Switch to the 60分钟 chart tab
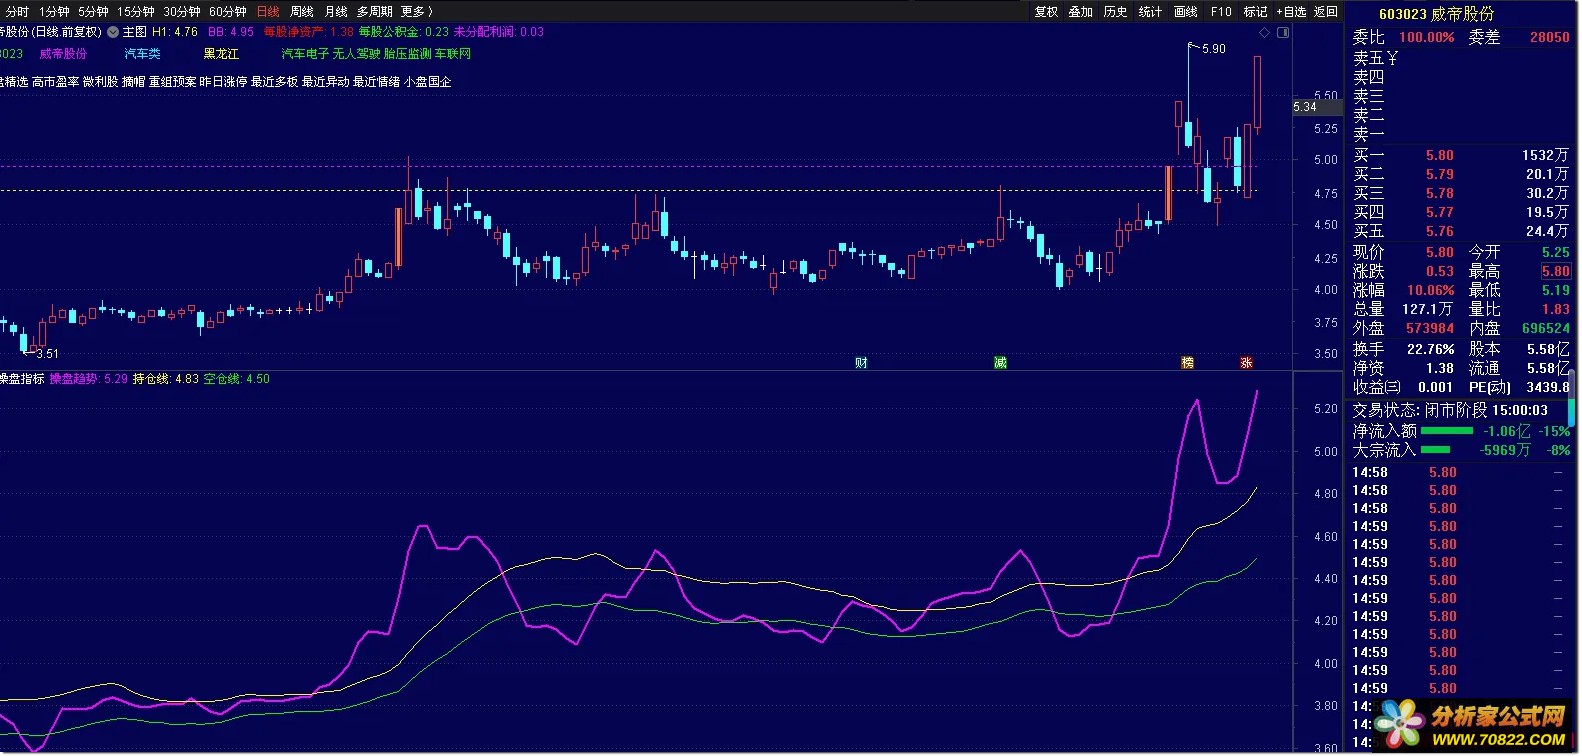Image resolution: width=1582 pixels, height=756 pixels. click(x=227, y=12)
